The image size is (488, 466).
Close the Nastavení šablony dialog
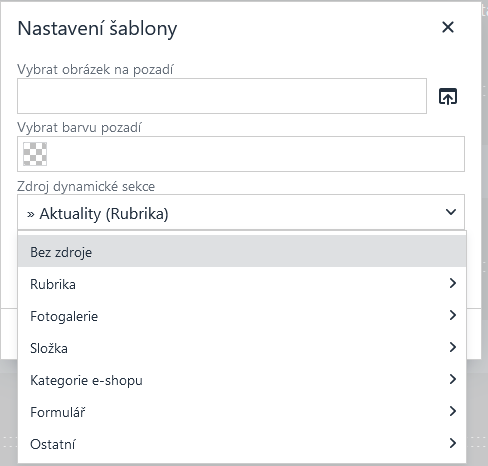448,27
